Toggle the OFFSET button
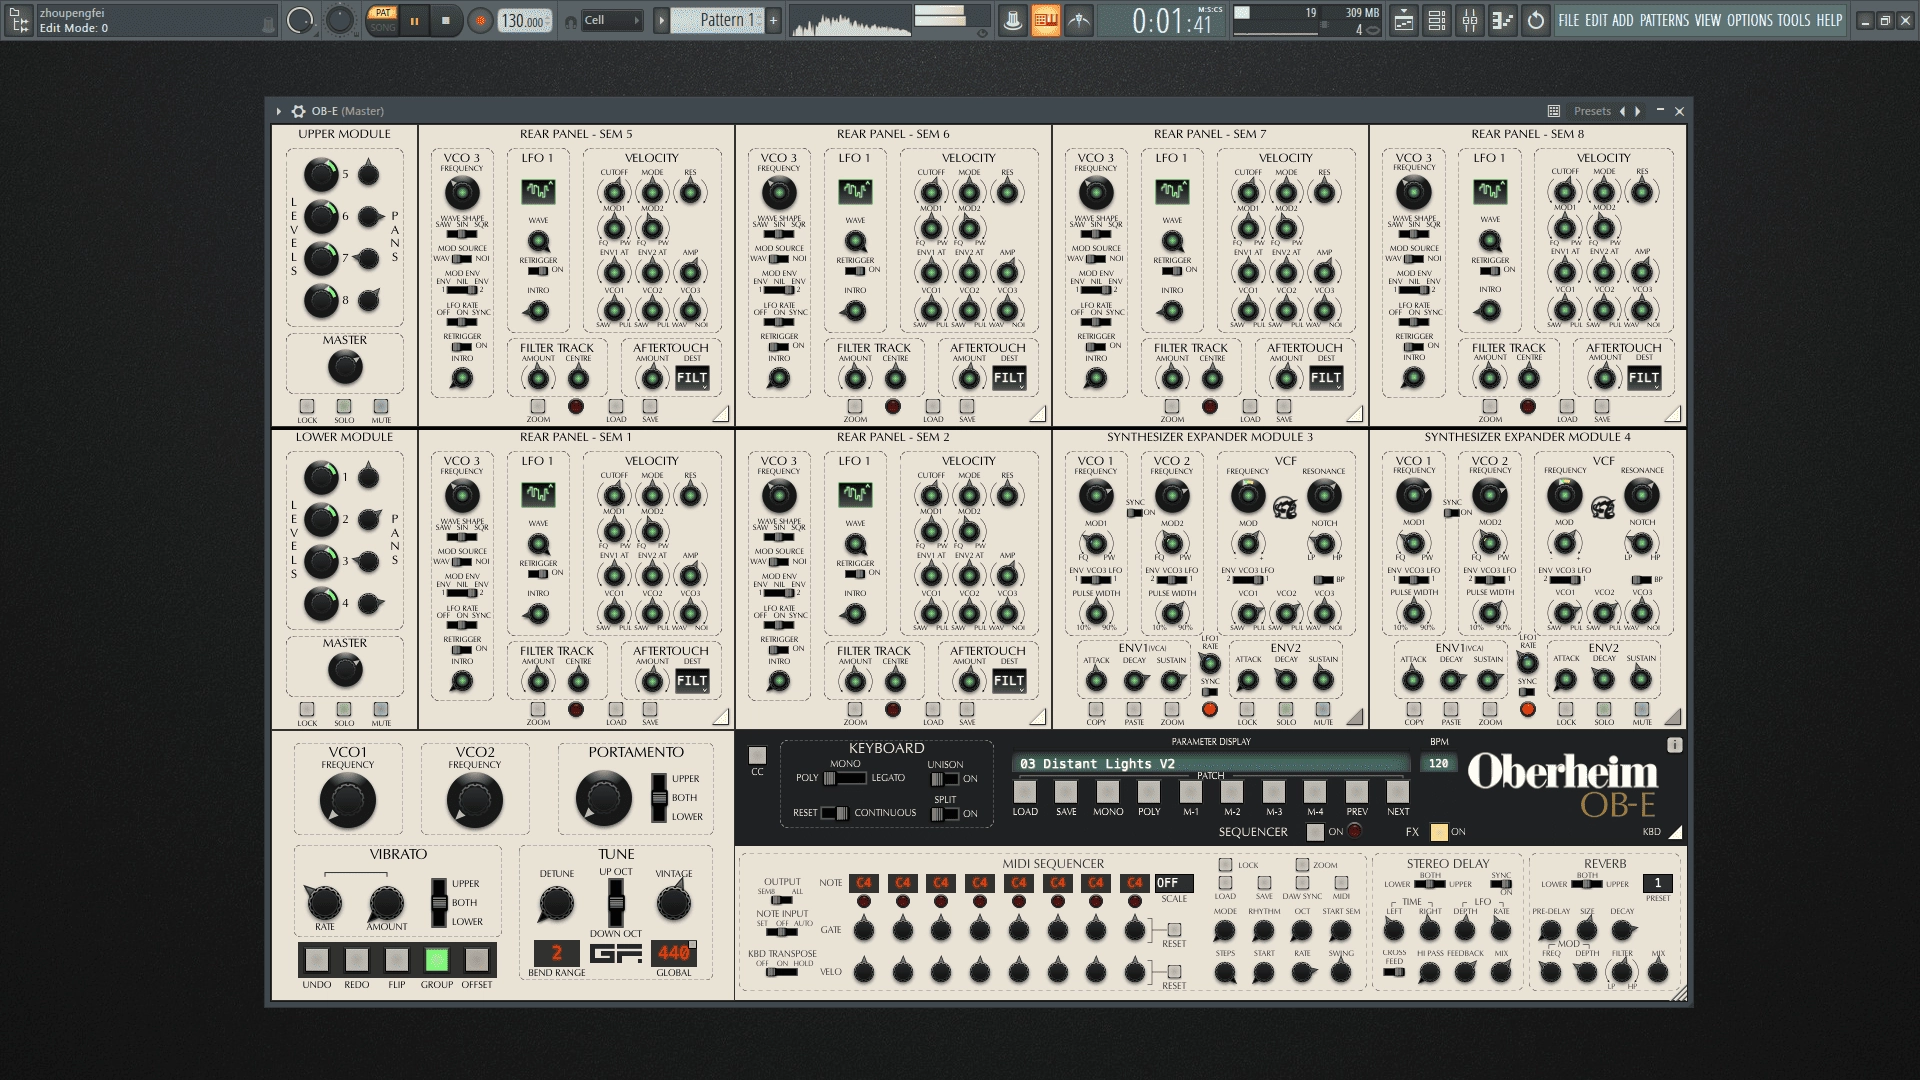 click(477, 960)
